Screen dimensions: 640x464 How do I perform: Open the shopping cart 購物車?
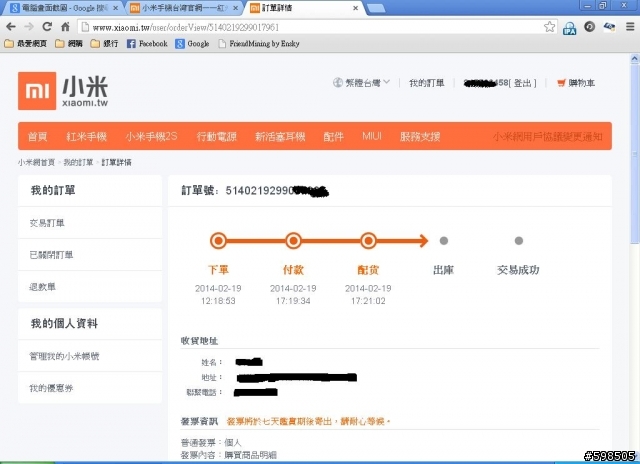point(576,83)
